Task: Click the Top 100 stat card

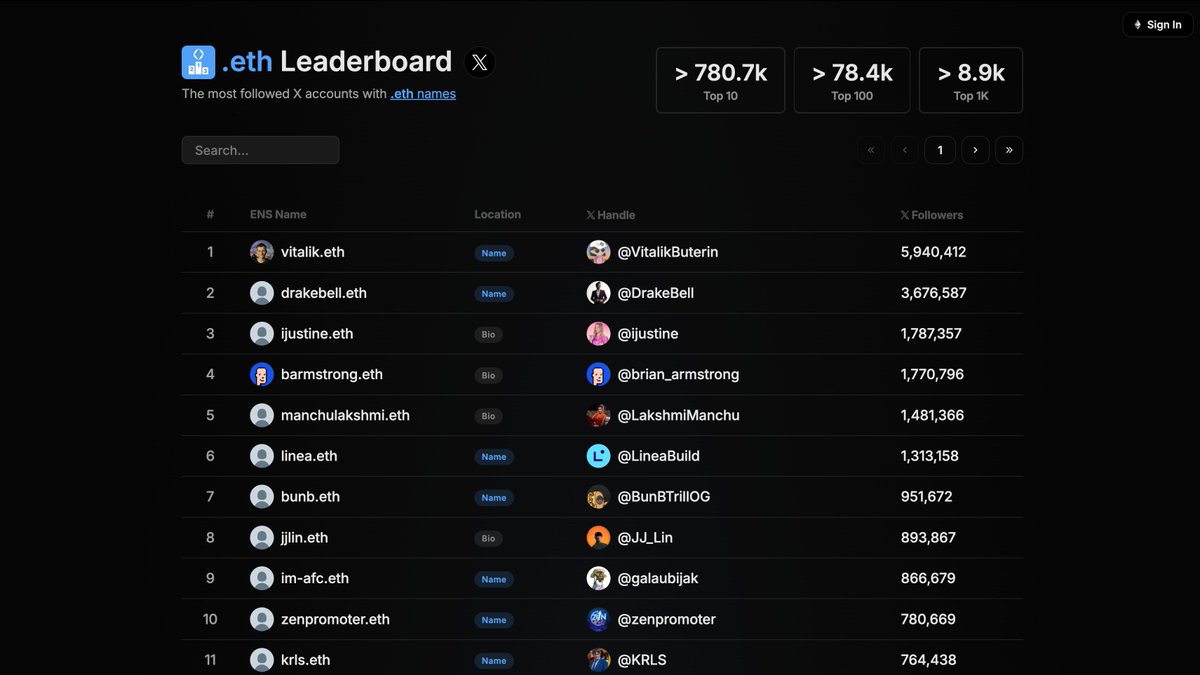Action: coord(852,80)
